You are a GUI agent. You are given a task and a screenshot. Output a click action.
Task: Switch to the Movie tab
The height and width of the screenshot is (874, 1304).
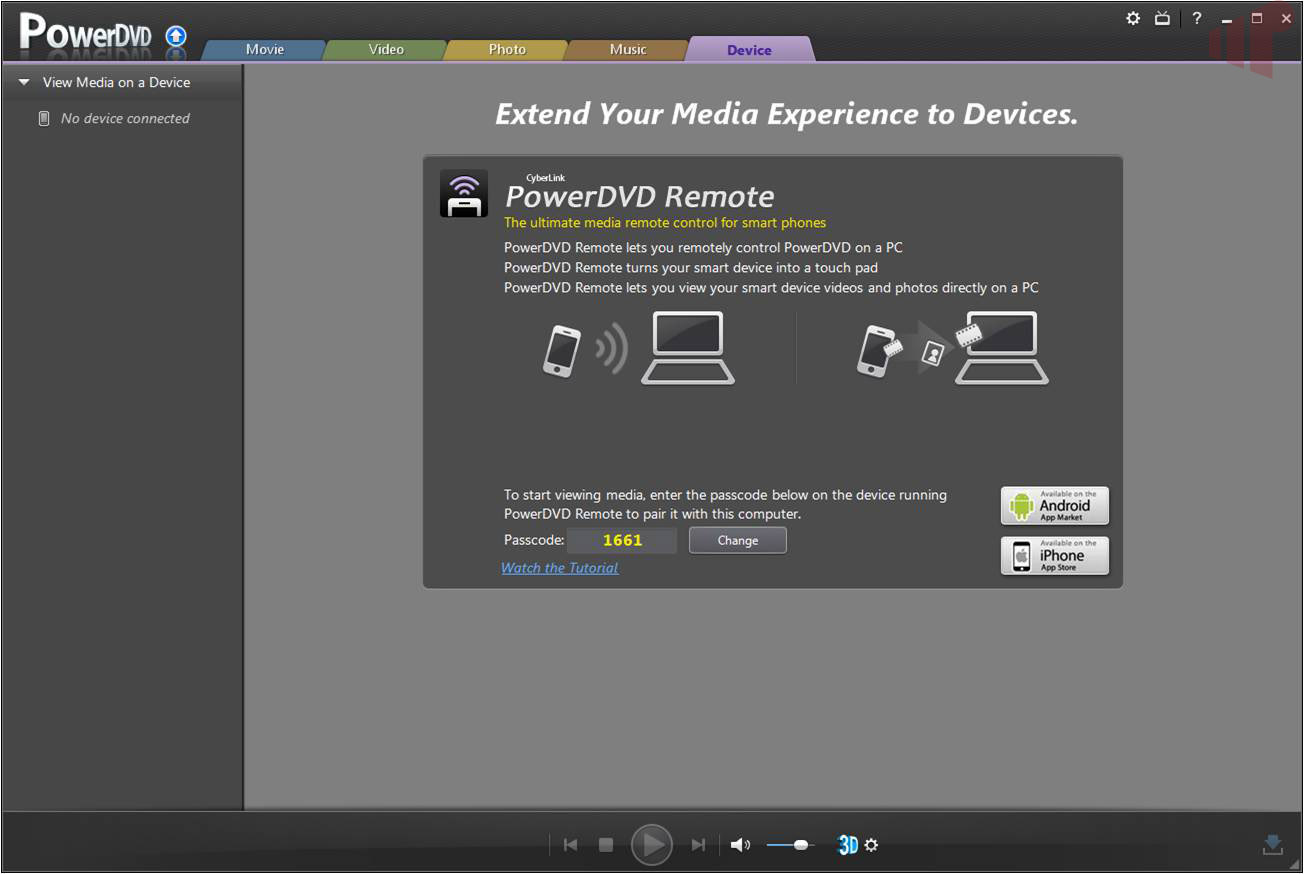tap(265, 49)
